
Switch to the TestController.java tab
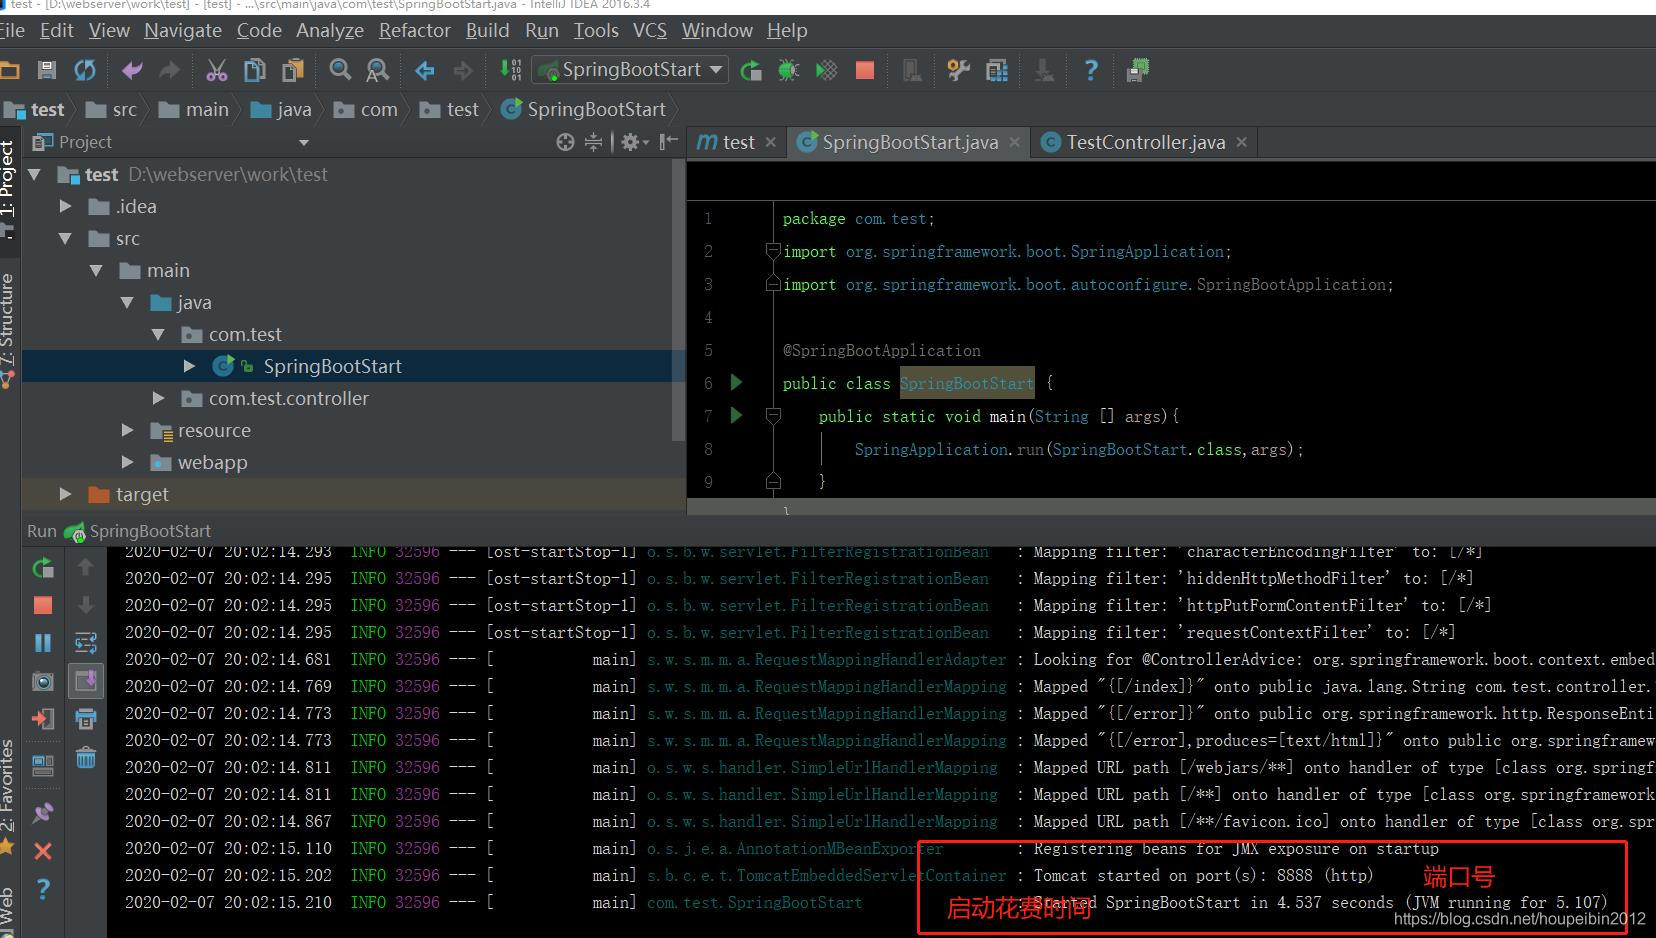(1145, 142)
